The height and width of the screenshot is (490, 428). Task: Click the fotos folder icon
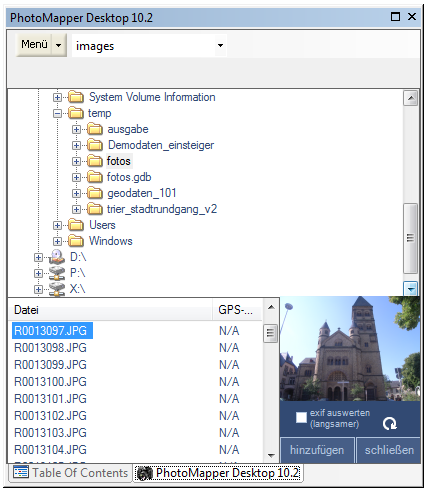click(95, 161)
